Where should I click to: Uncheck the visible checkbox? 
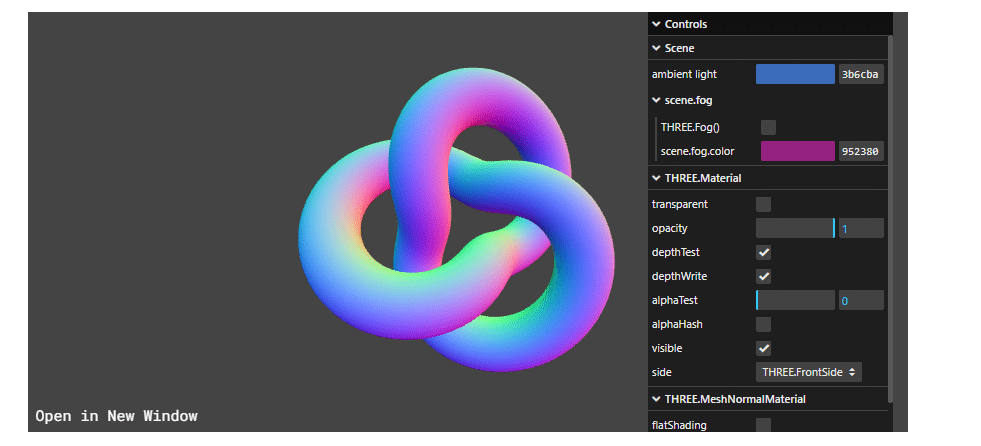(x=763, y=348)
